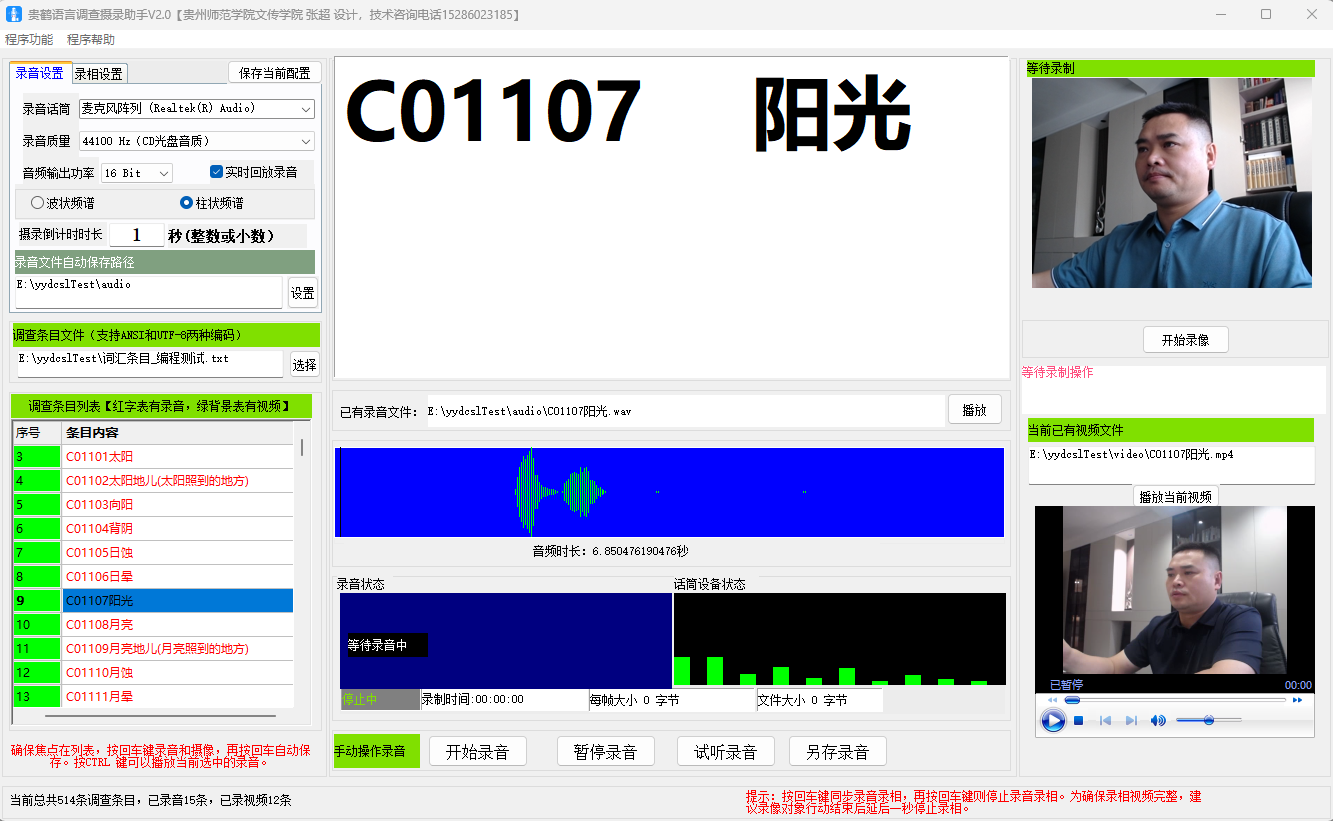Select list row C01111月晕
The height and width of the screenshot is (821, 1333).
[x=178, y=697]
